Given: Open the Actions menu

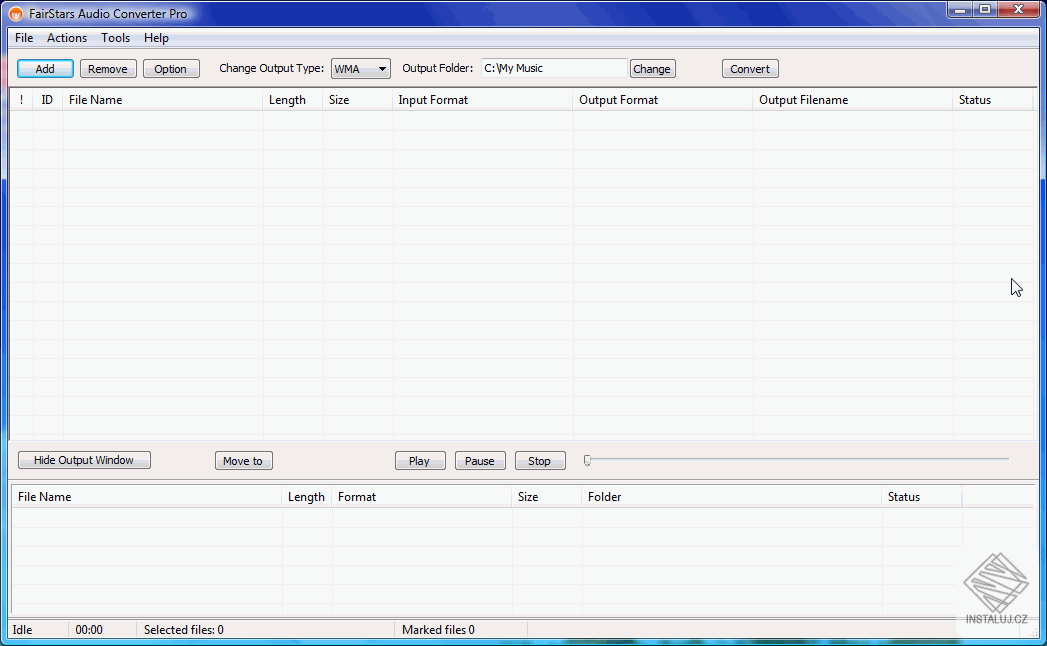Looking at the screenshot, I should click(67, 38).
